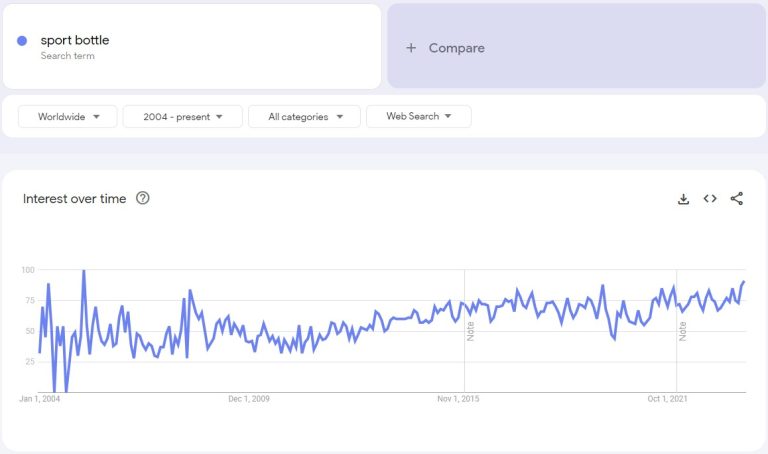Select the Note marker near Oct 1, 2021

point(683,330)
